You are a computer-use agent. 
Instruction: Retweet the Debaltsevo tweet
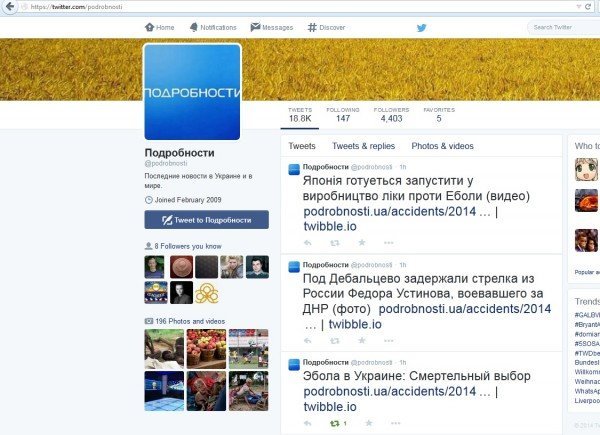point(335,341)
